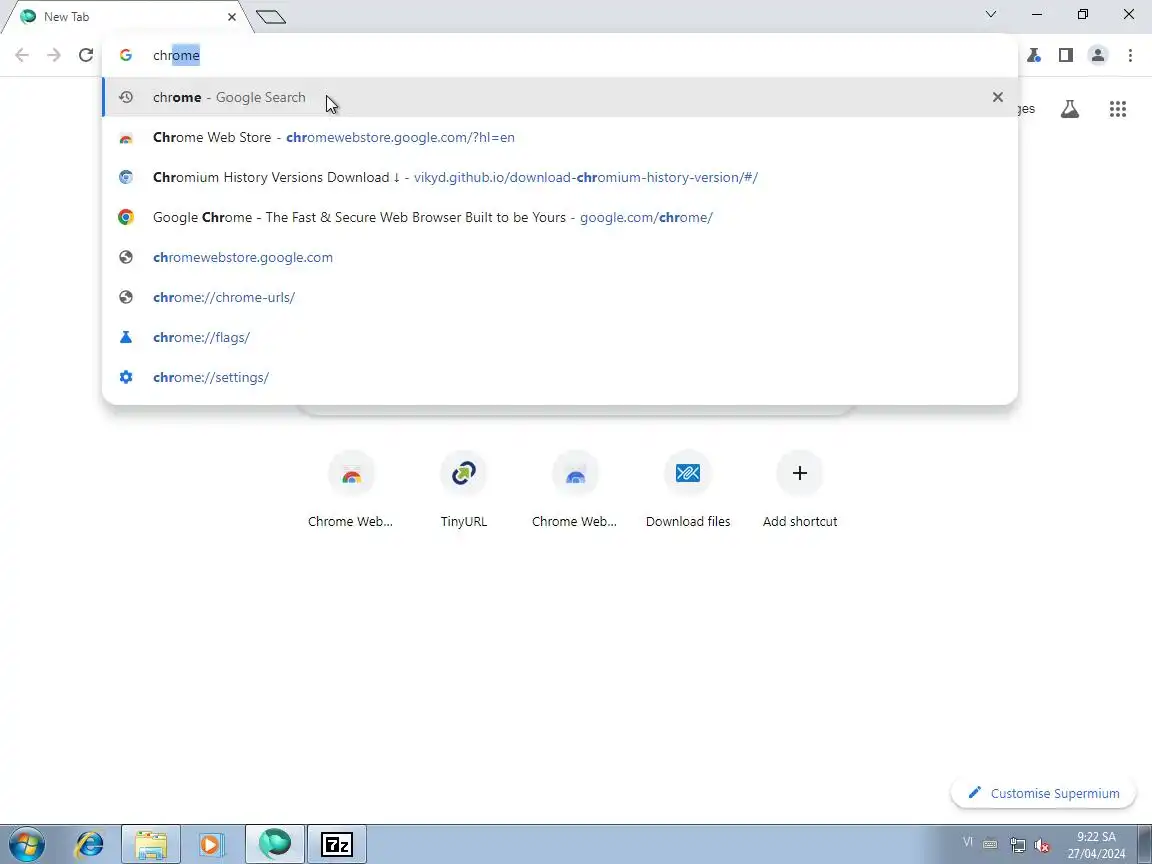1152x864 pixels.
Task: Open the labs flask icon on the page
Action: [x=1070, y=109]
